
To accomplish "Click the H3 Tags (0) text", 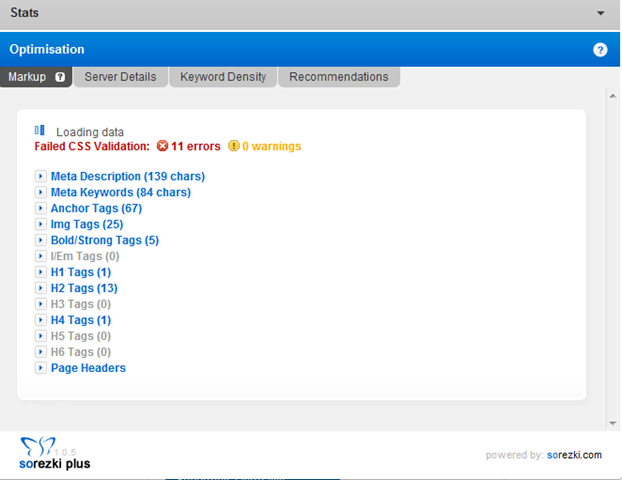I will pos(81,304).
